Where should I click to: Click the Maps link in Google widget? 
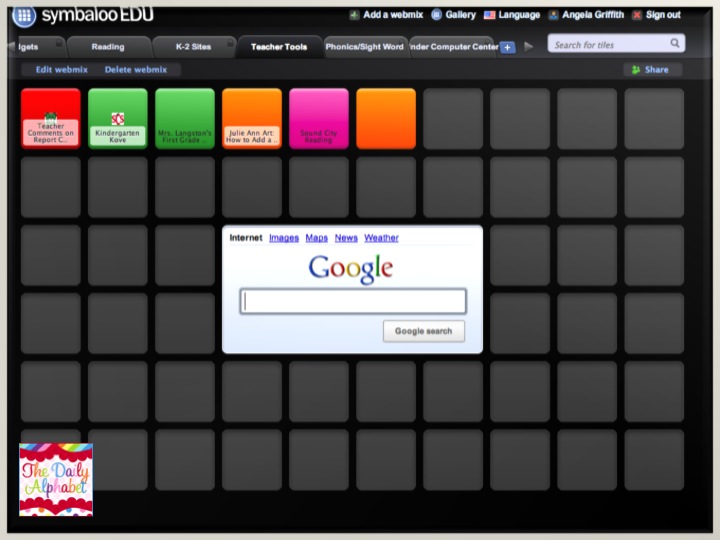pos(316,238)
